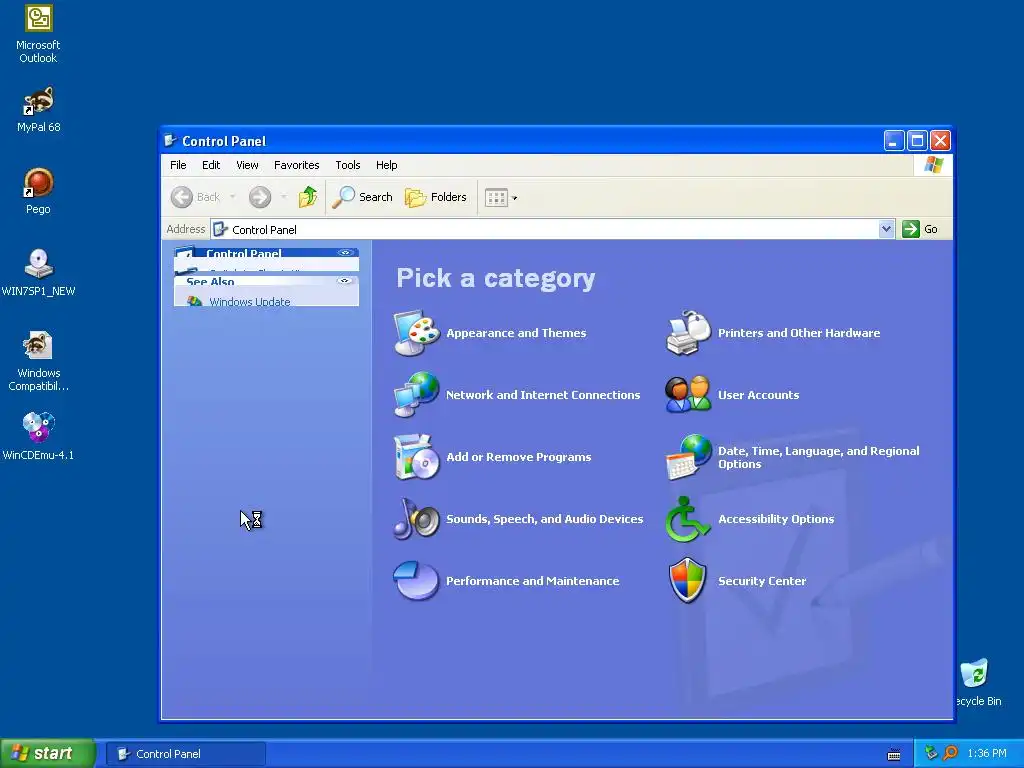The width and height of the screenshot is (1024, 768).
Task: Click the Control Panel title bar icon
Action: [170, 140]
